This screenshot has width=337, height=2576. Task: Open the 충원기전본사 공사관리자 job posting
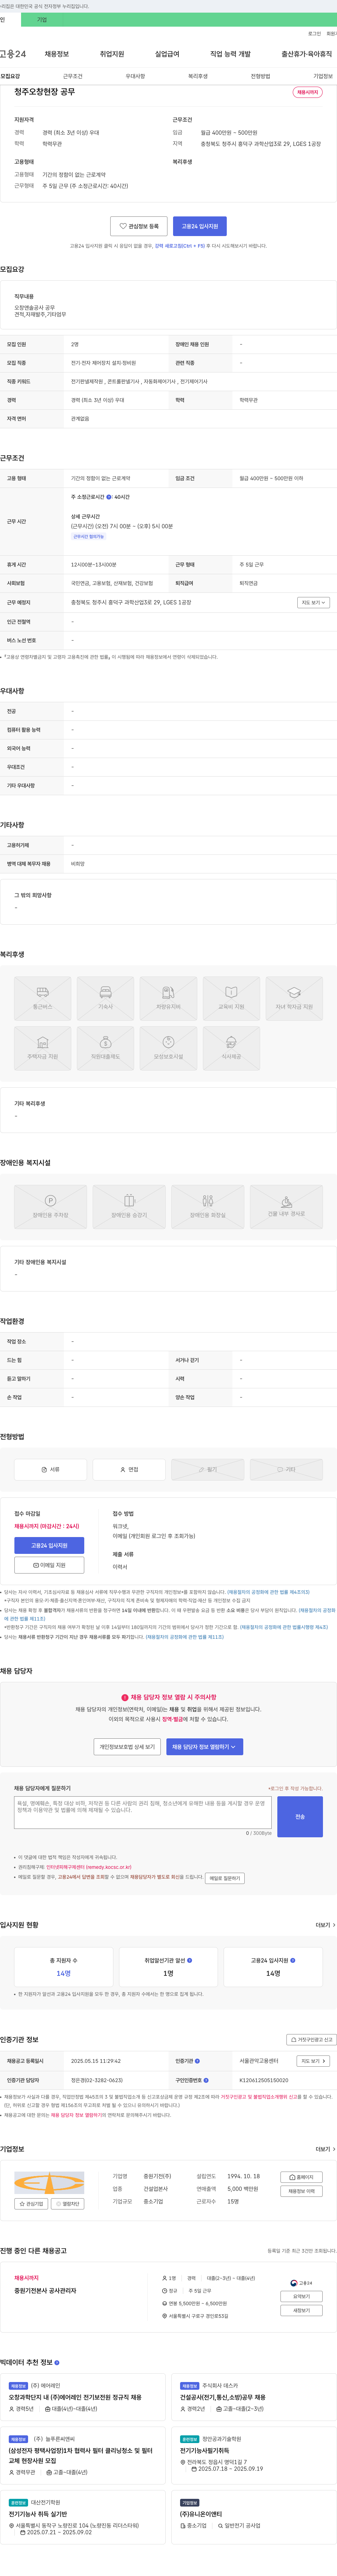pyautogui.click(x=45, y=2291)
